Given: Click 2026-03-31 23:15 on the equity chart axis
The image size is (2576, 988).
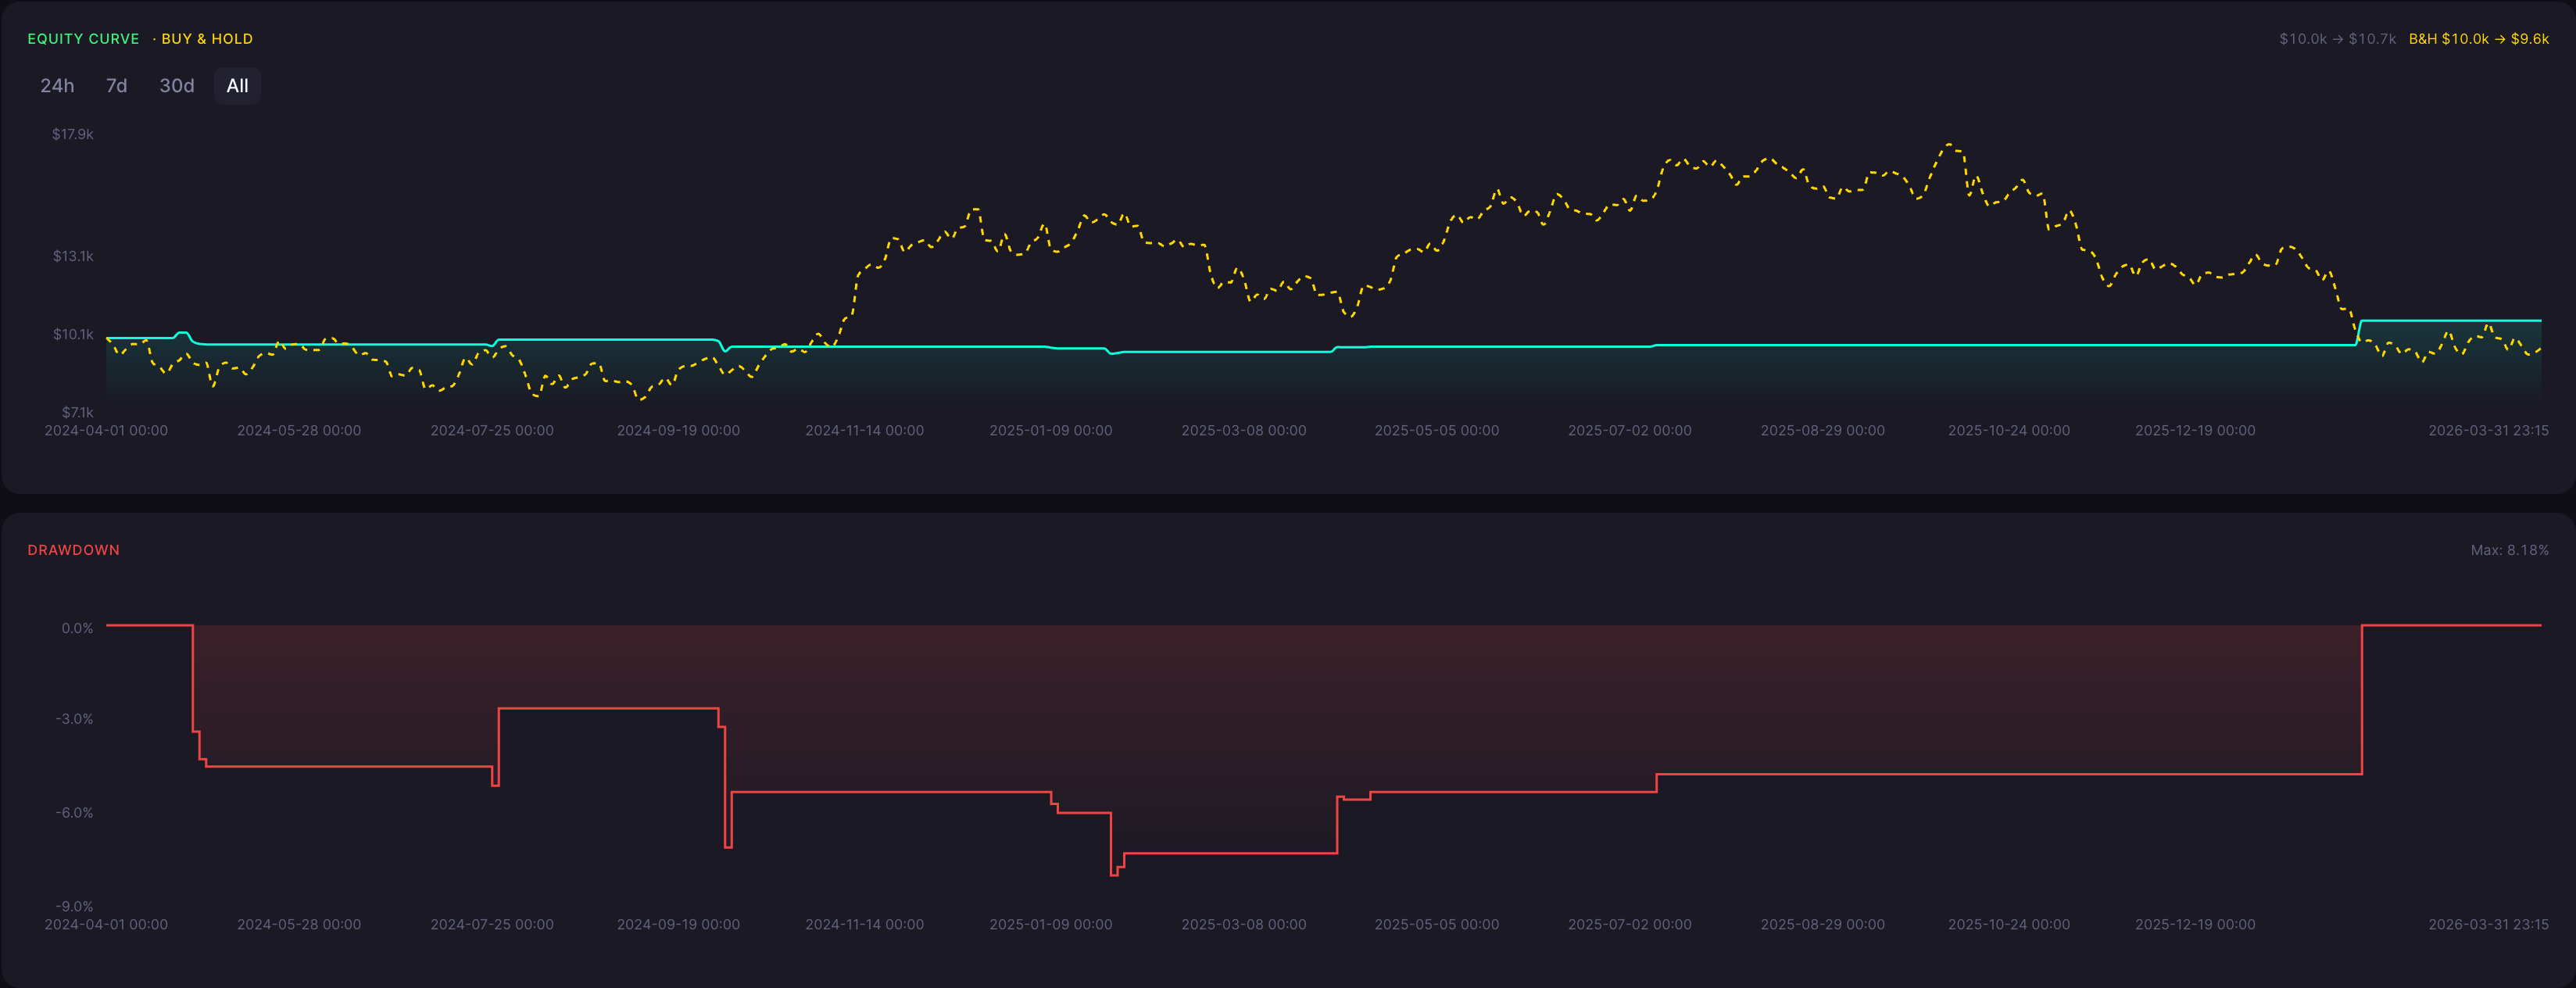Looking at the screenshot, I should pos(2488,430).
